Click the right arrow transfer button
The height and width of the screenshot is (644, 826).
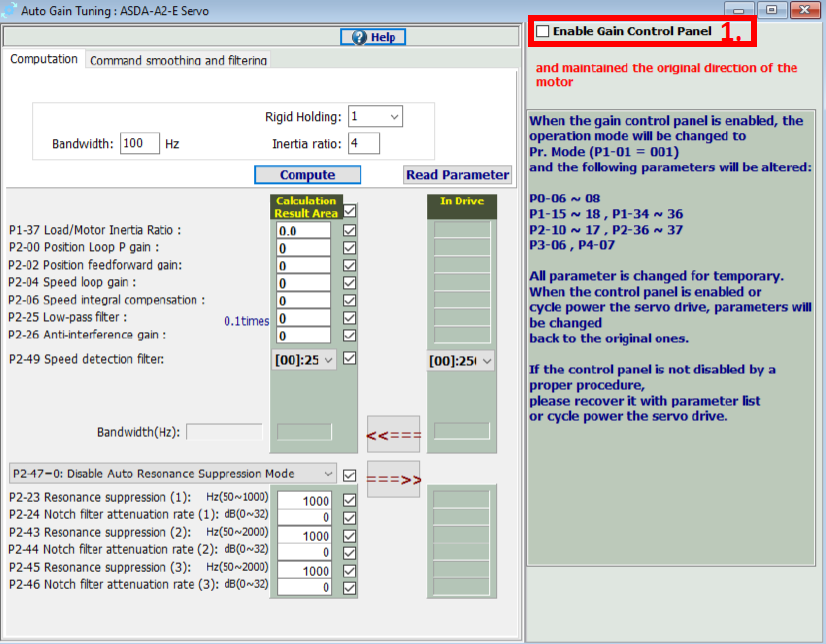(394, 479)
